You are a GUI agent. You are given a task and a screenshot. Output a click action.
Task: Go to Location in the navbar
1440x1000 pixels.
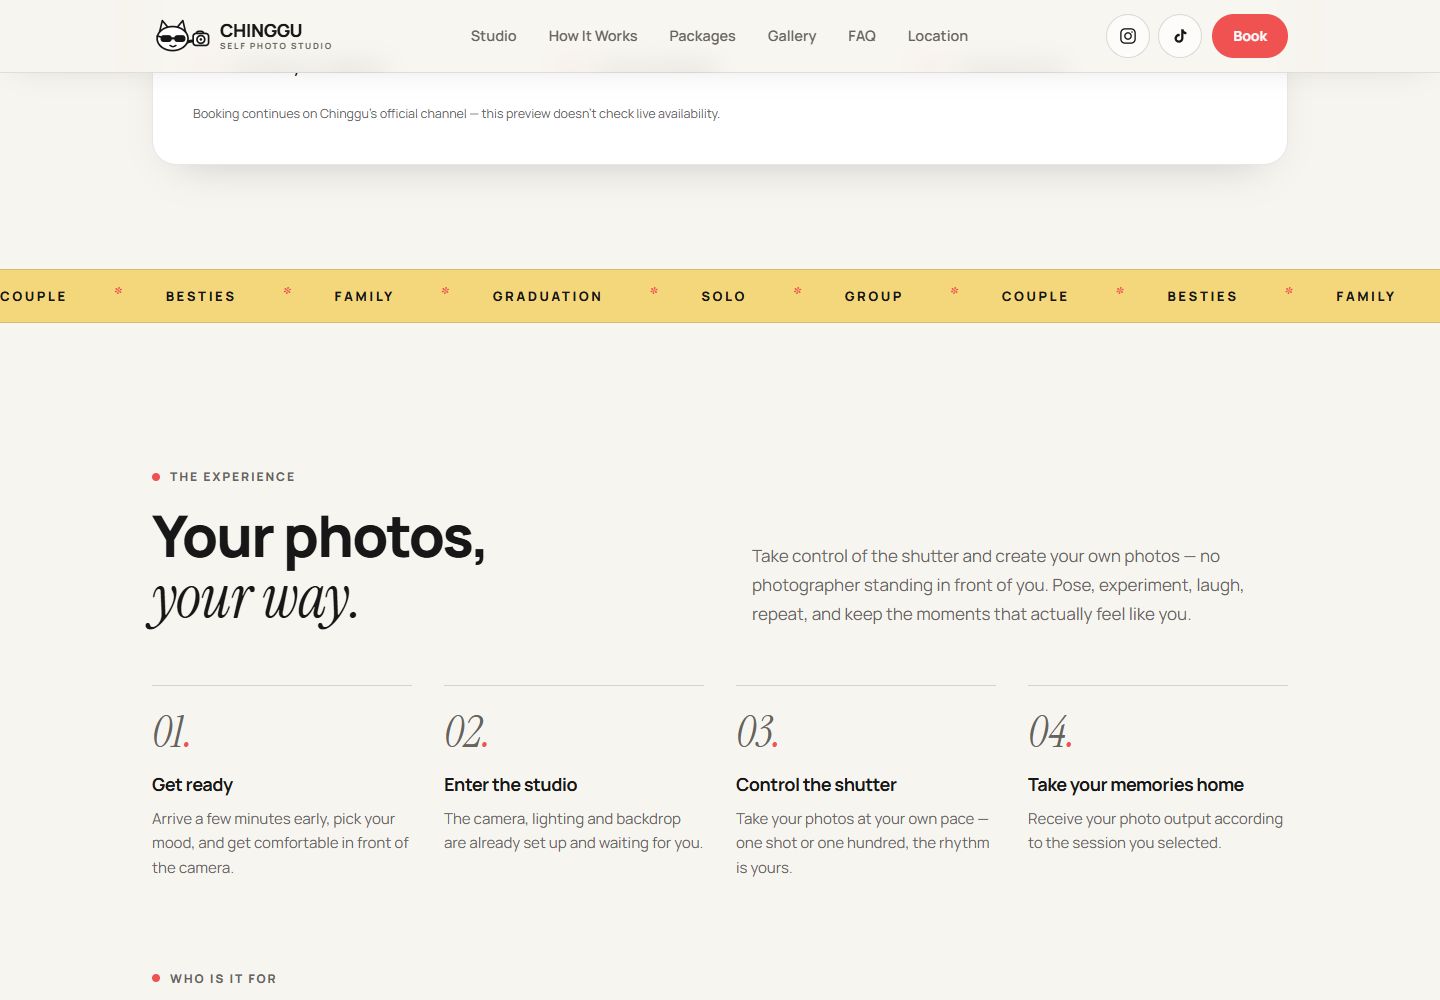coord(938,36)
